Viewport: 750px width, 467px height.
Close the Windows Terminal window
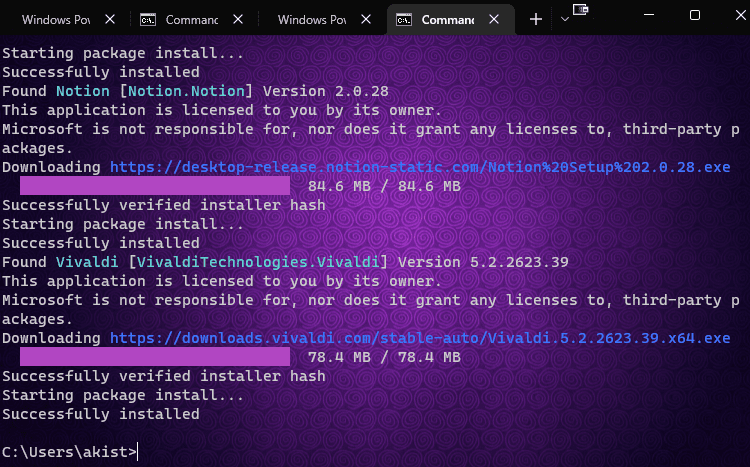coord(740,15)
